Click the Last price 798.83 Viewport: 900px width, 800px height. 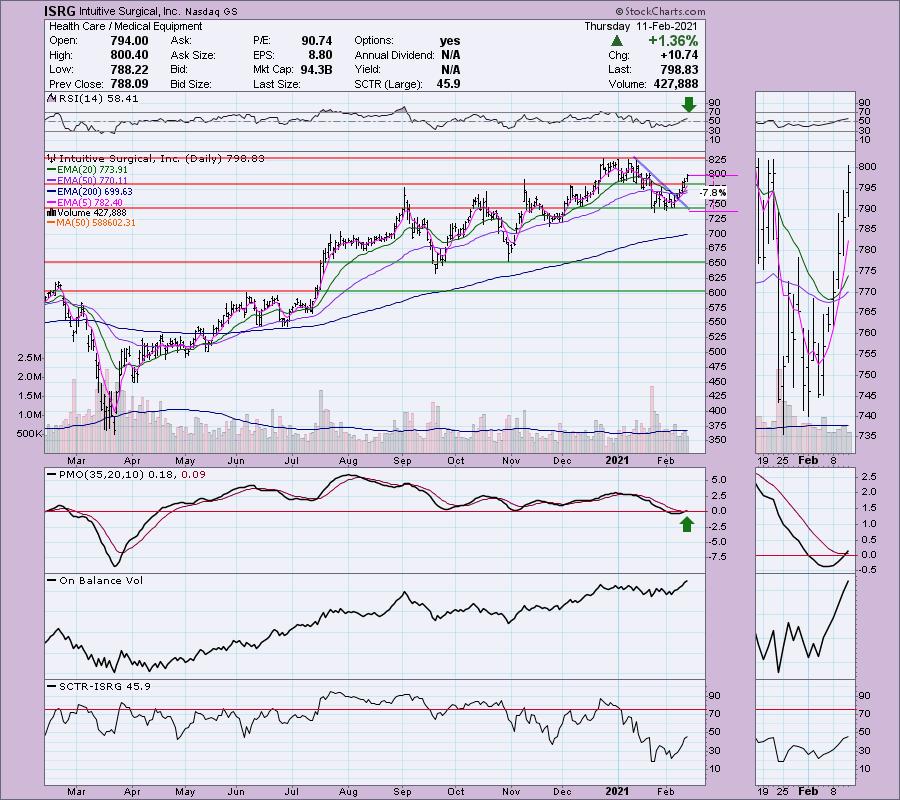(679, 69)
